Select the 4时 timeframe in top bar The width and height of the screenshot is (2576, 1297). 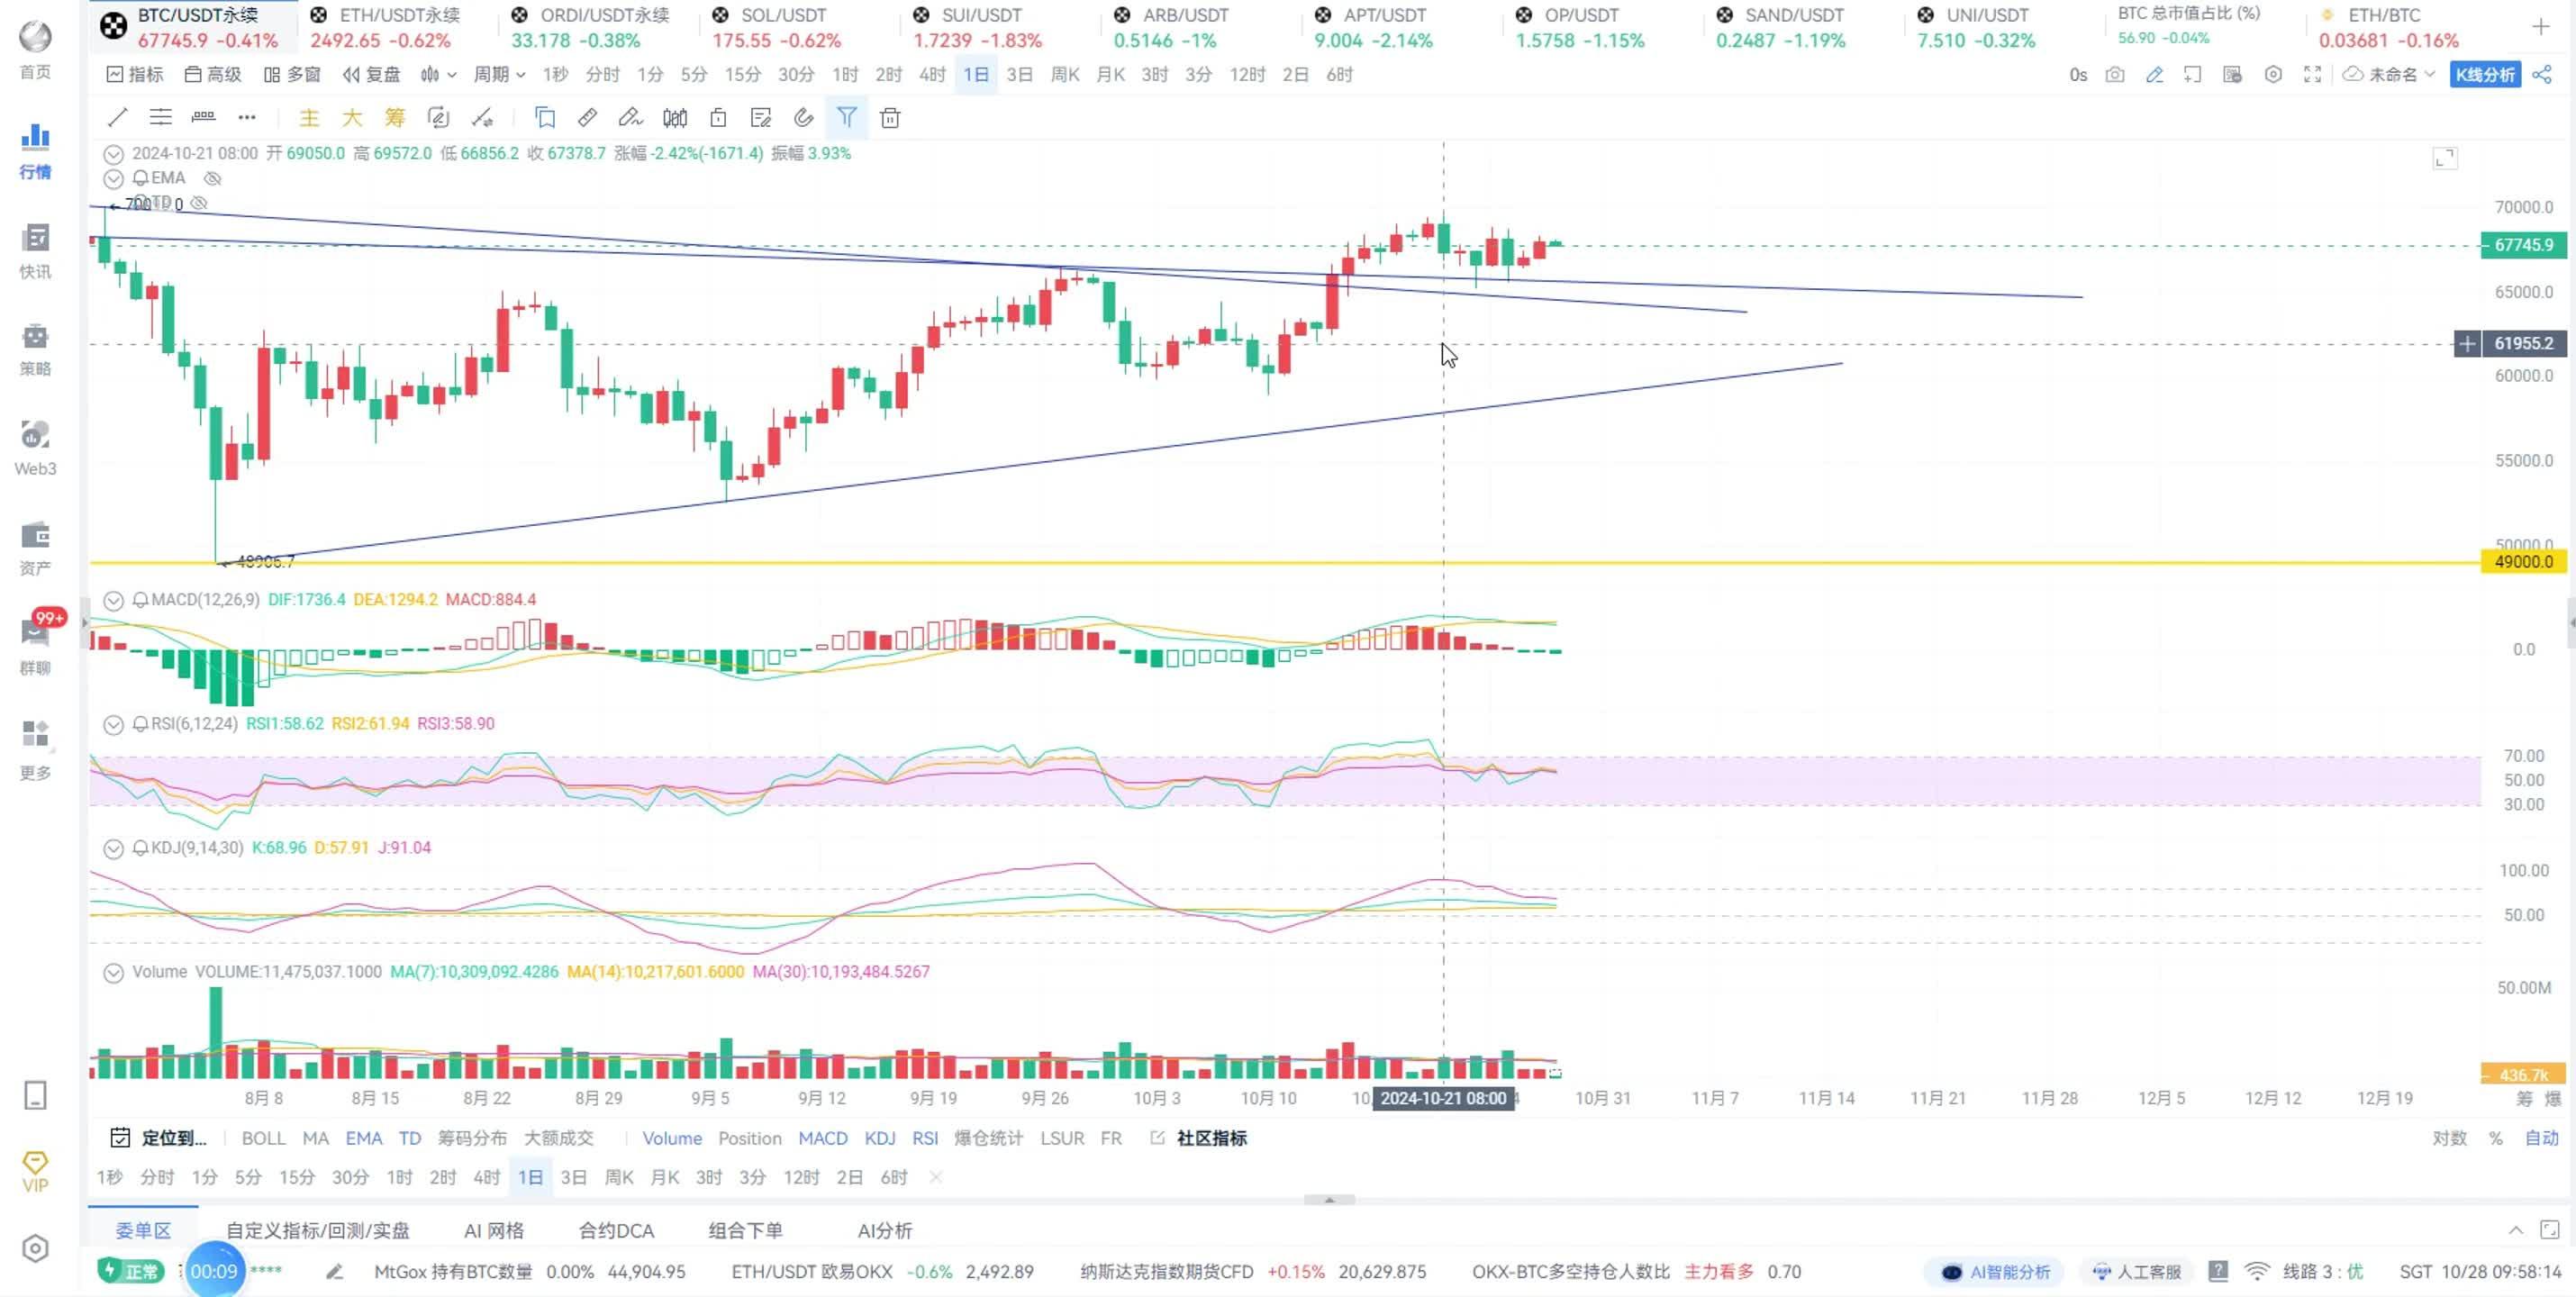[932, 75]
